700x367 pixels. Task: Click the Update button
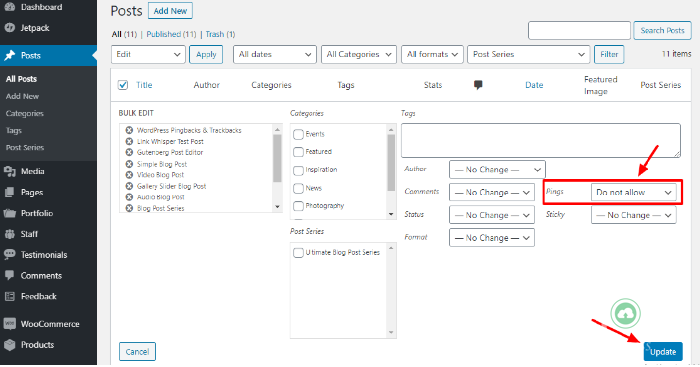click(x=663, y=352)
